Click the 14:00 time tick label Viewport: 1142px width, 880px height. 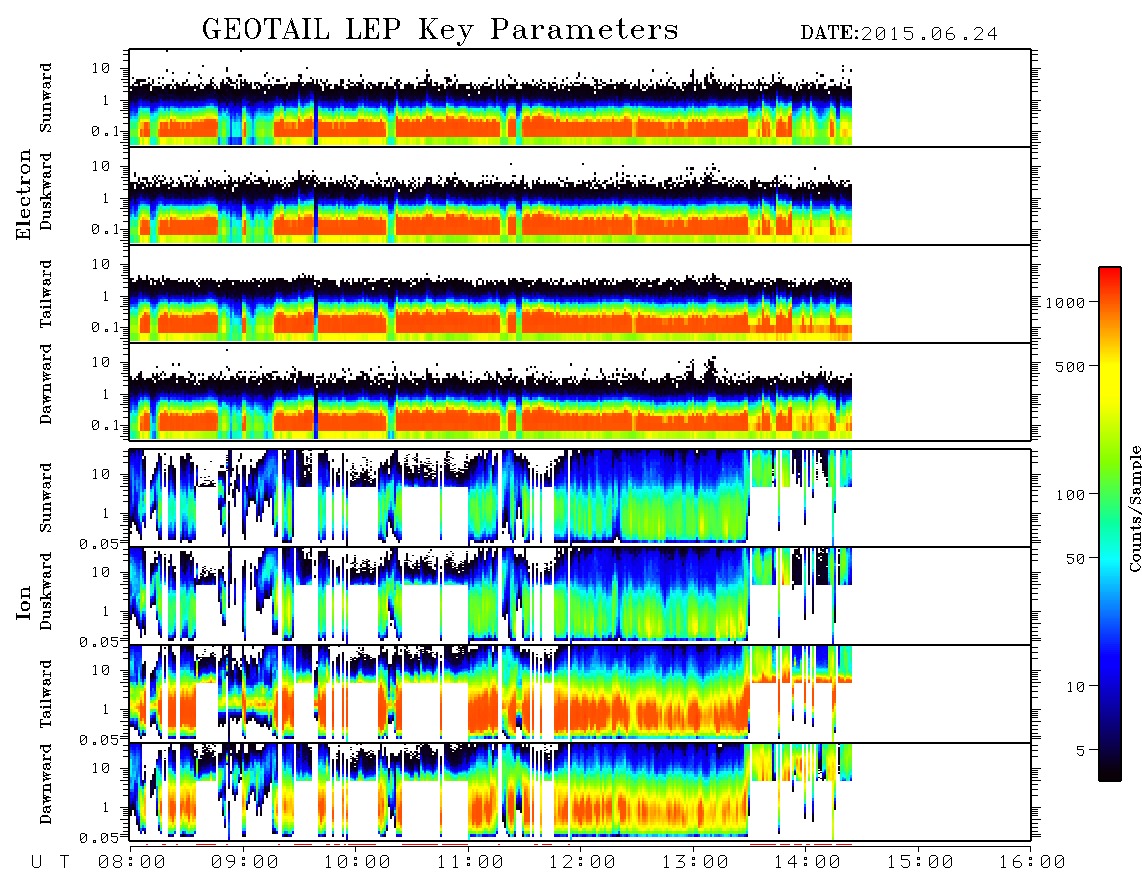[x=807, y=863]
